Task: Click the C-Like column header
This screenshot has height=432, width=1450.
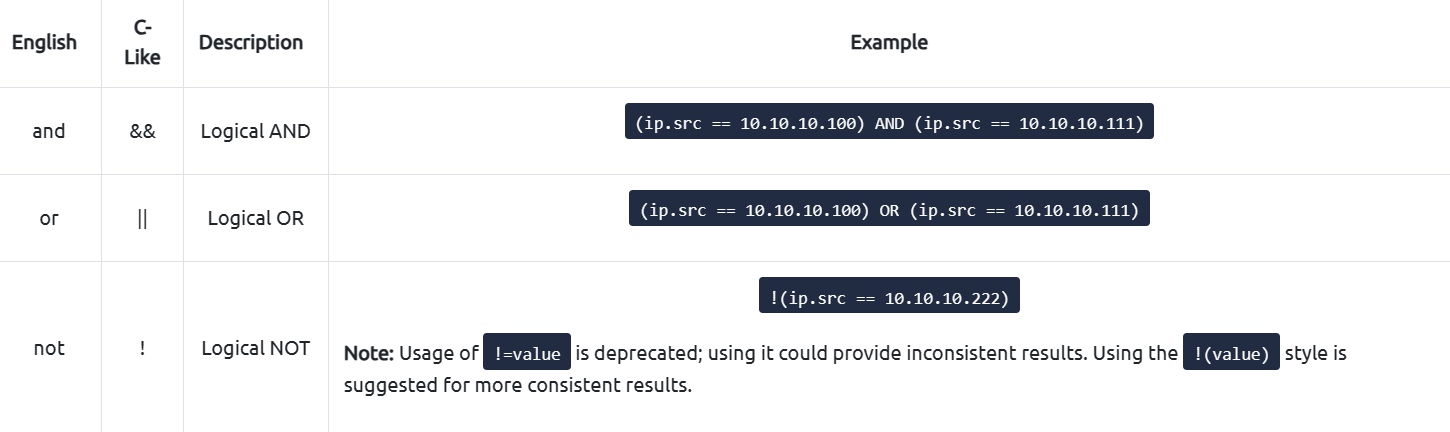Action: (x=142, y=43)
